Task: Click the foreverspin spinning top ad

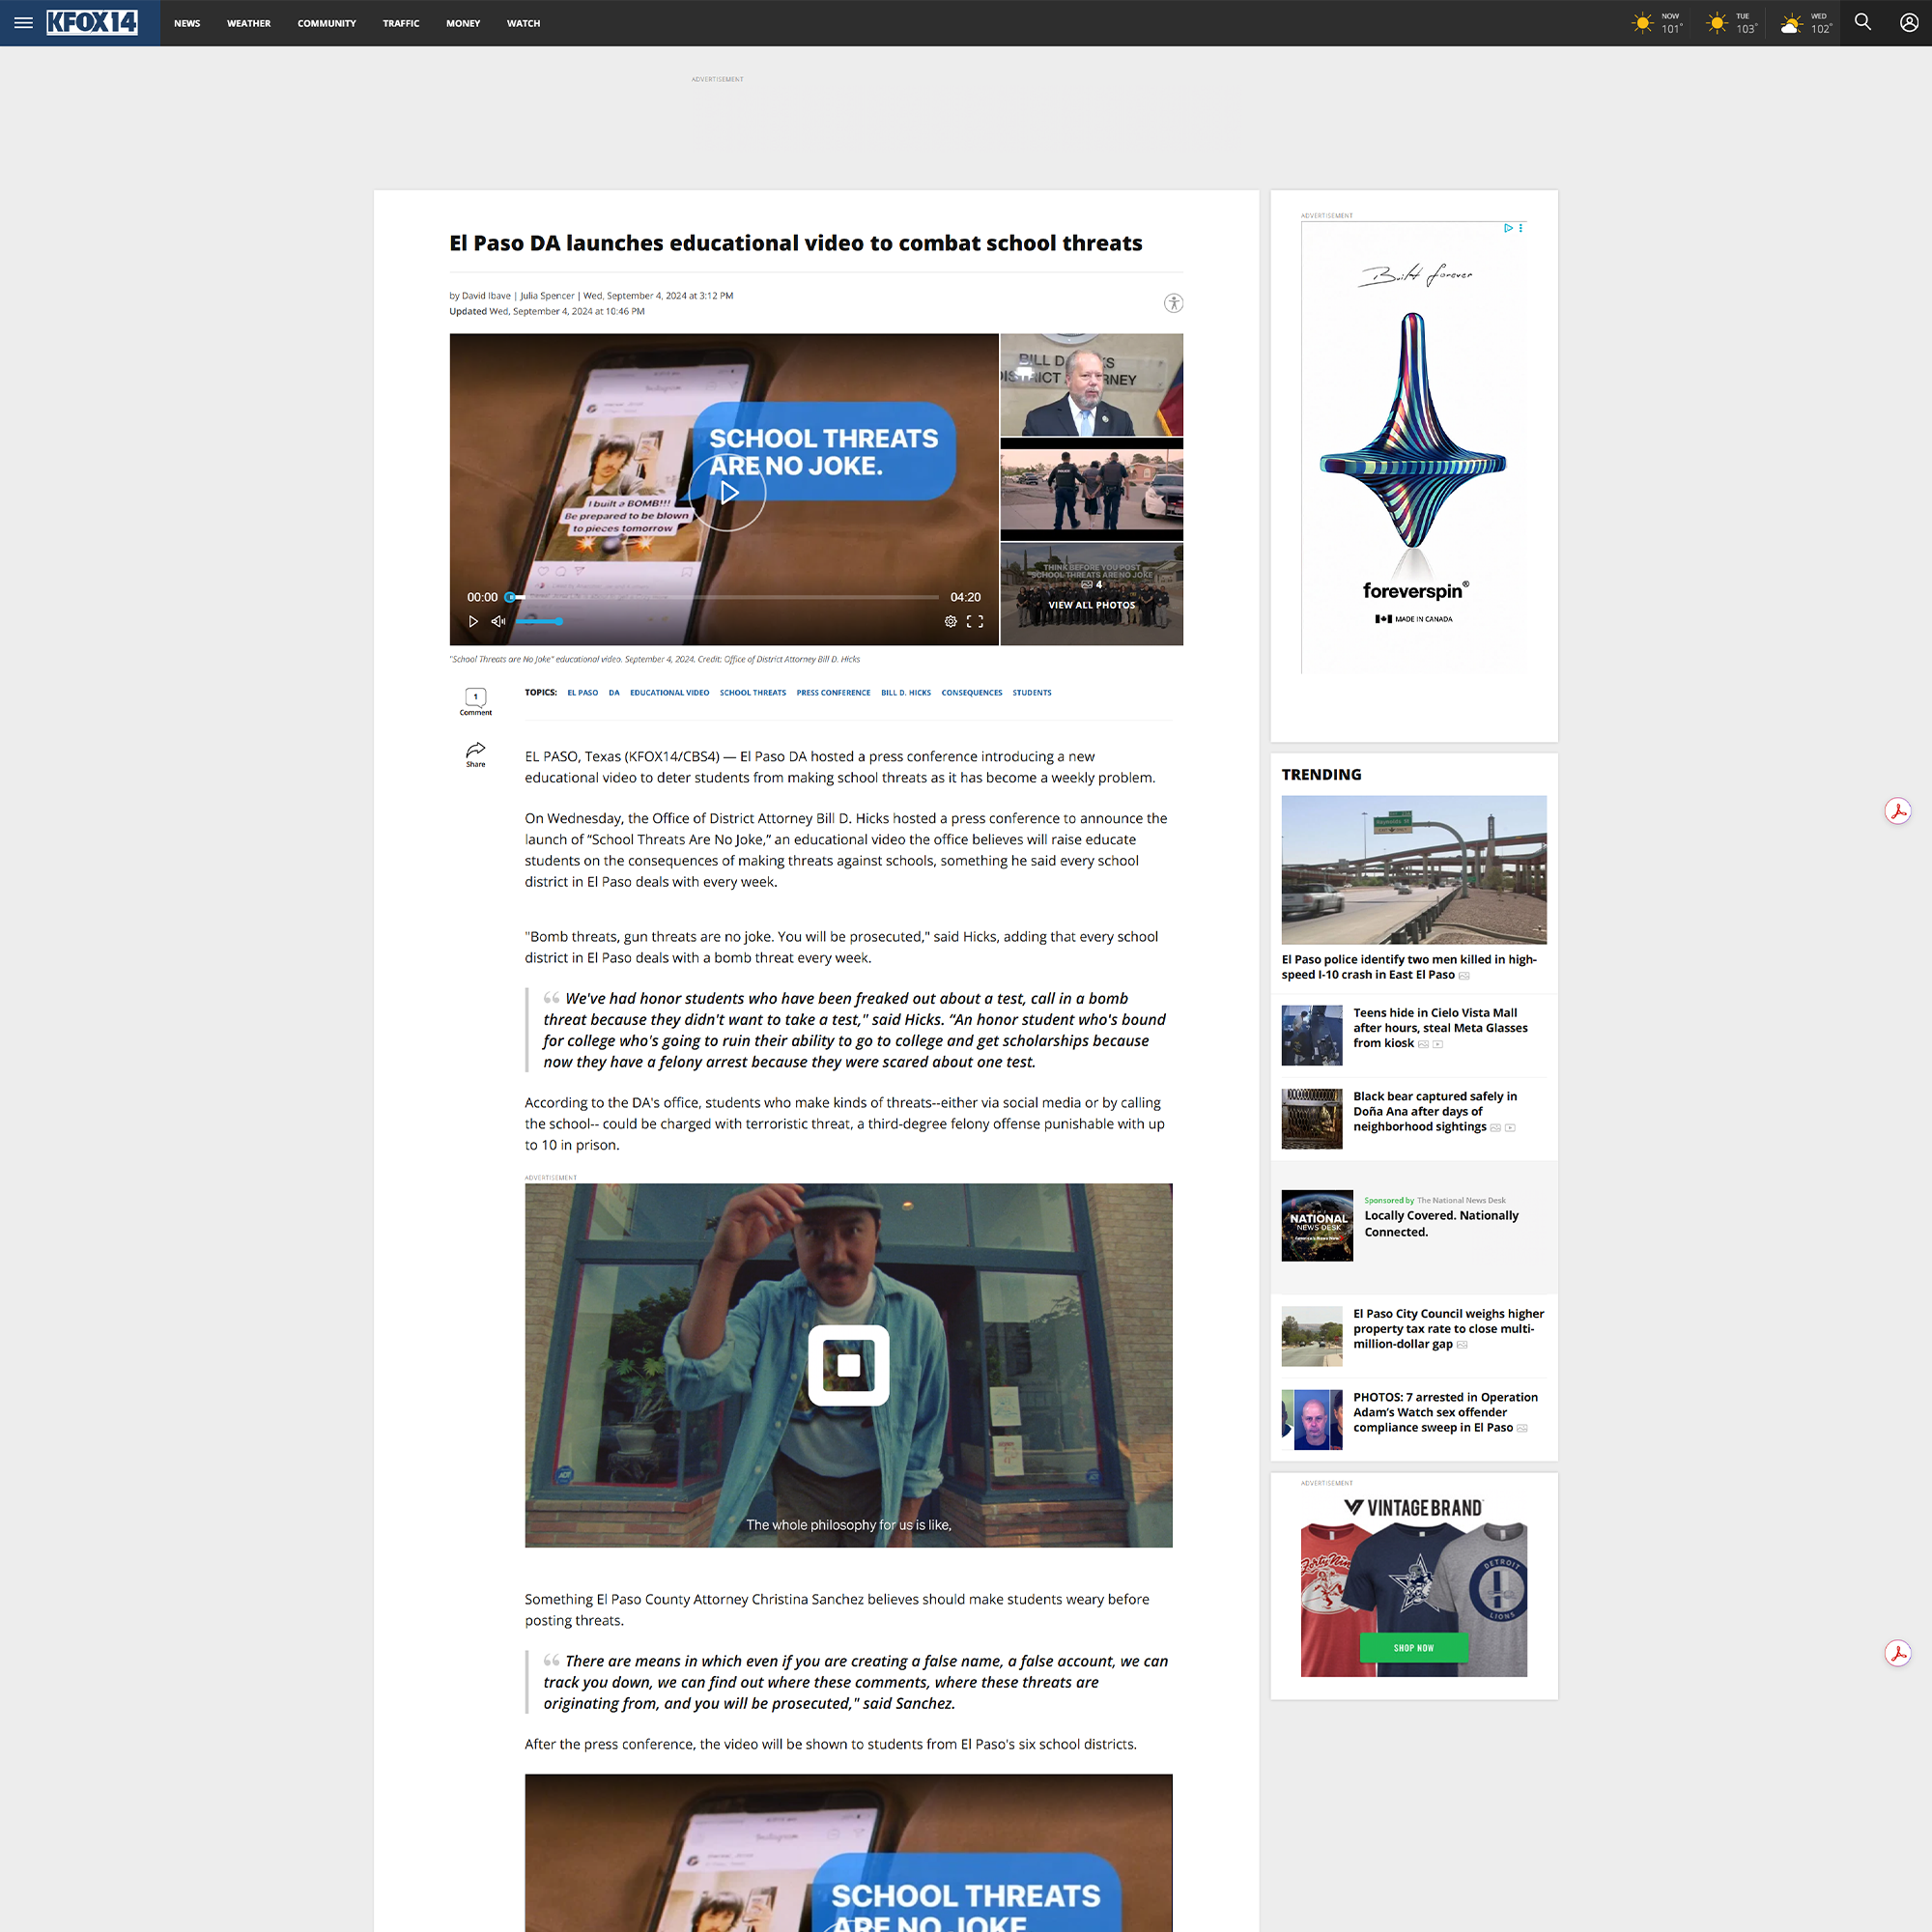Action: click(1413, 448)
